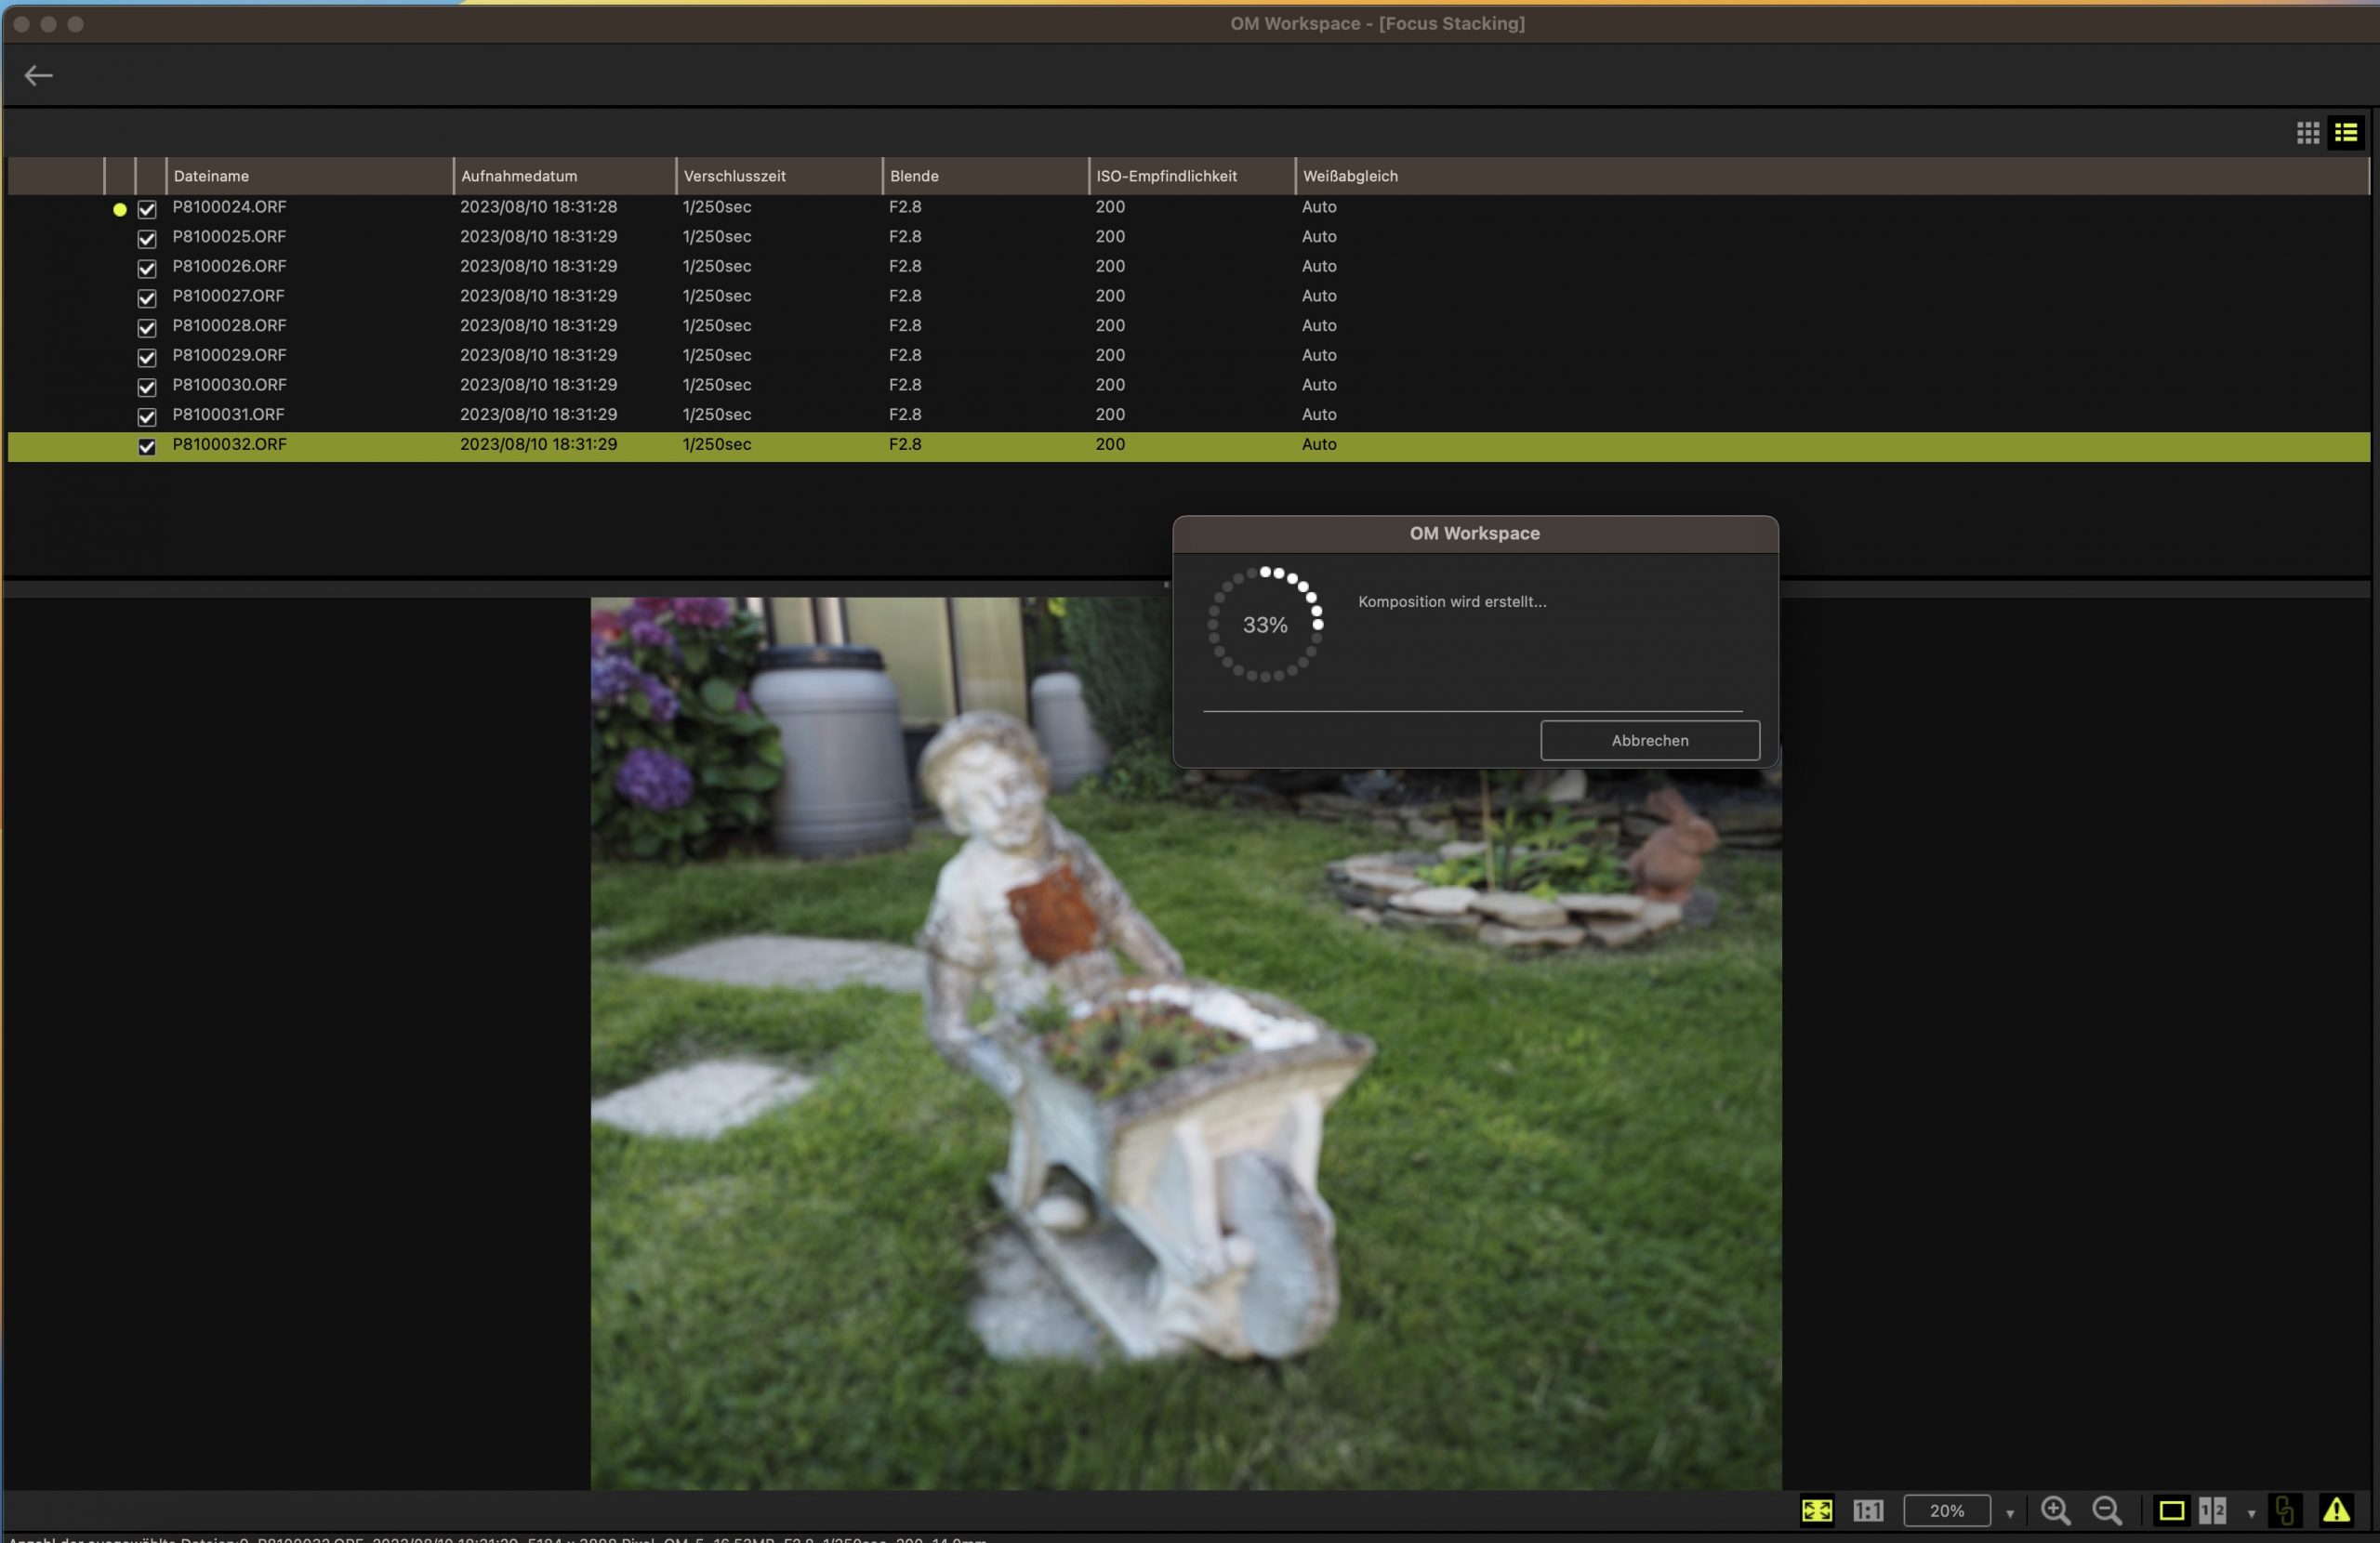Click the 20% zoom level field

(1947, 1511)
